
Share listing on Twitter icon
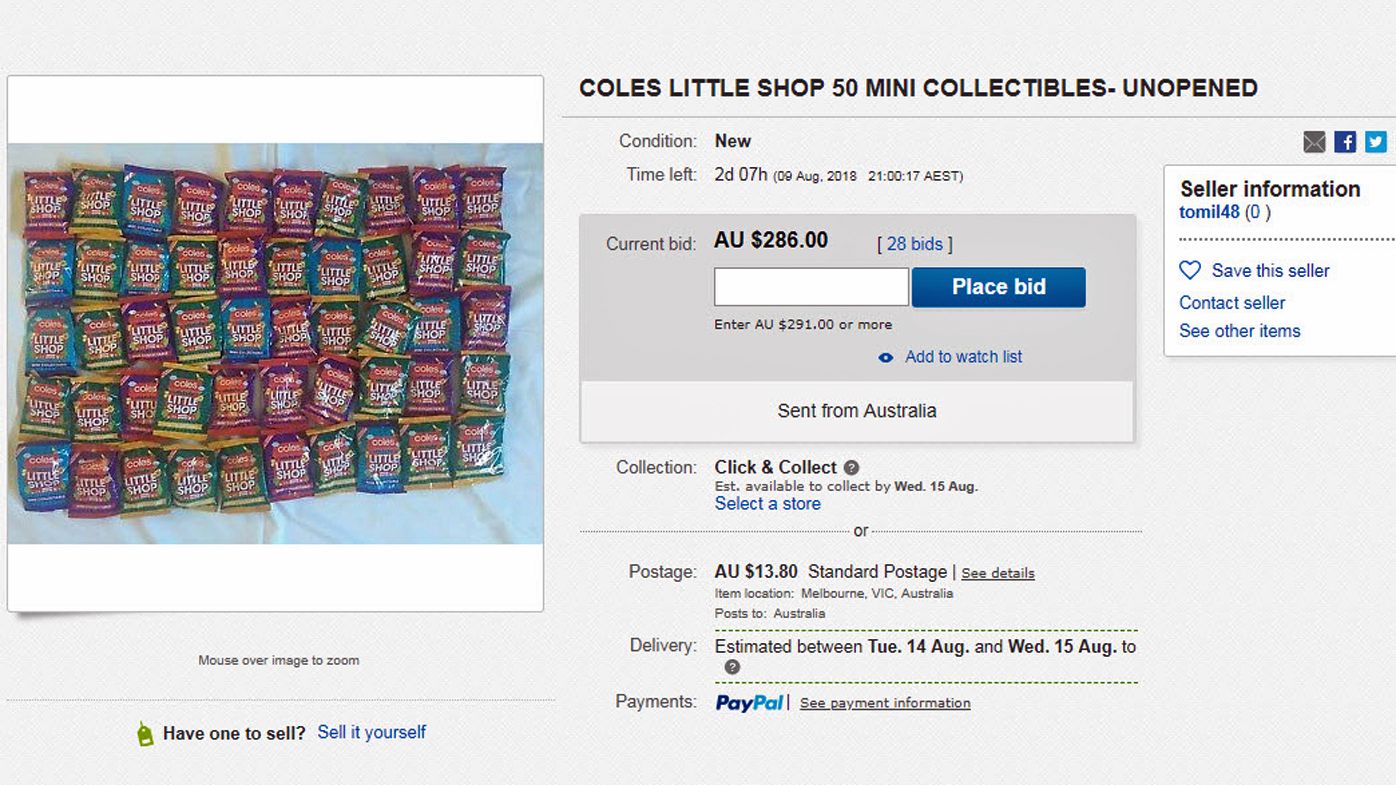(1376, 142)
